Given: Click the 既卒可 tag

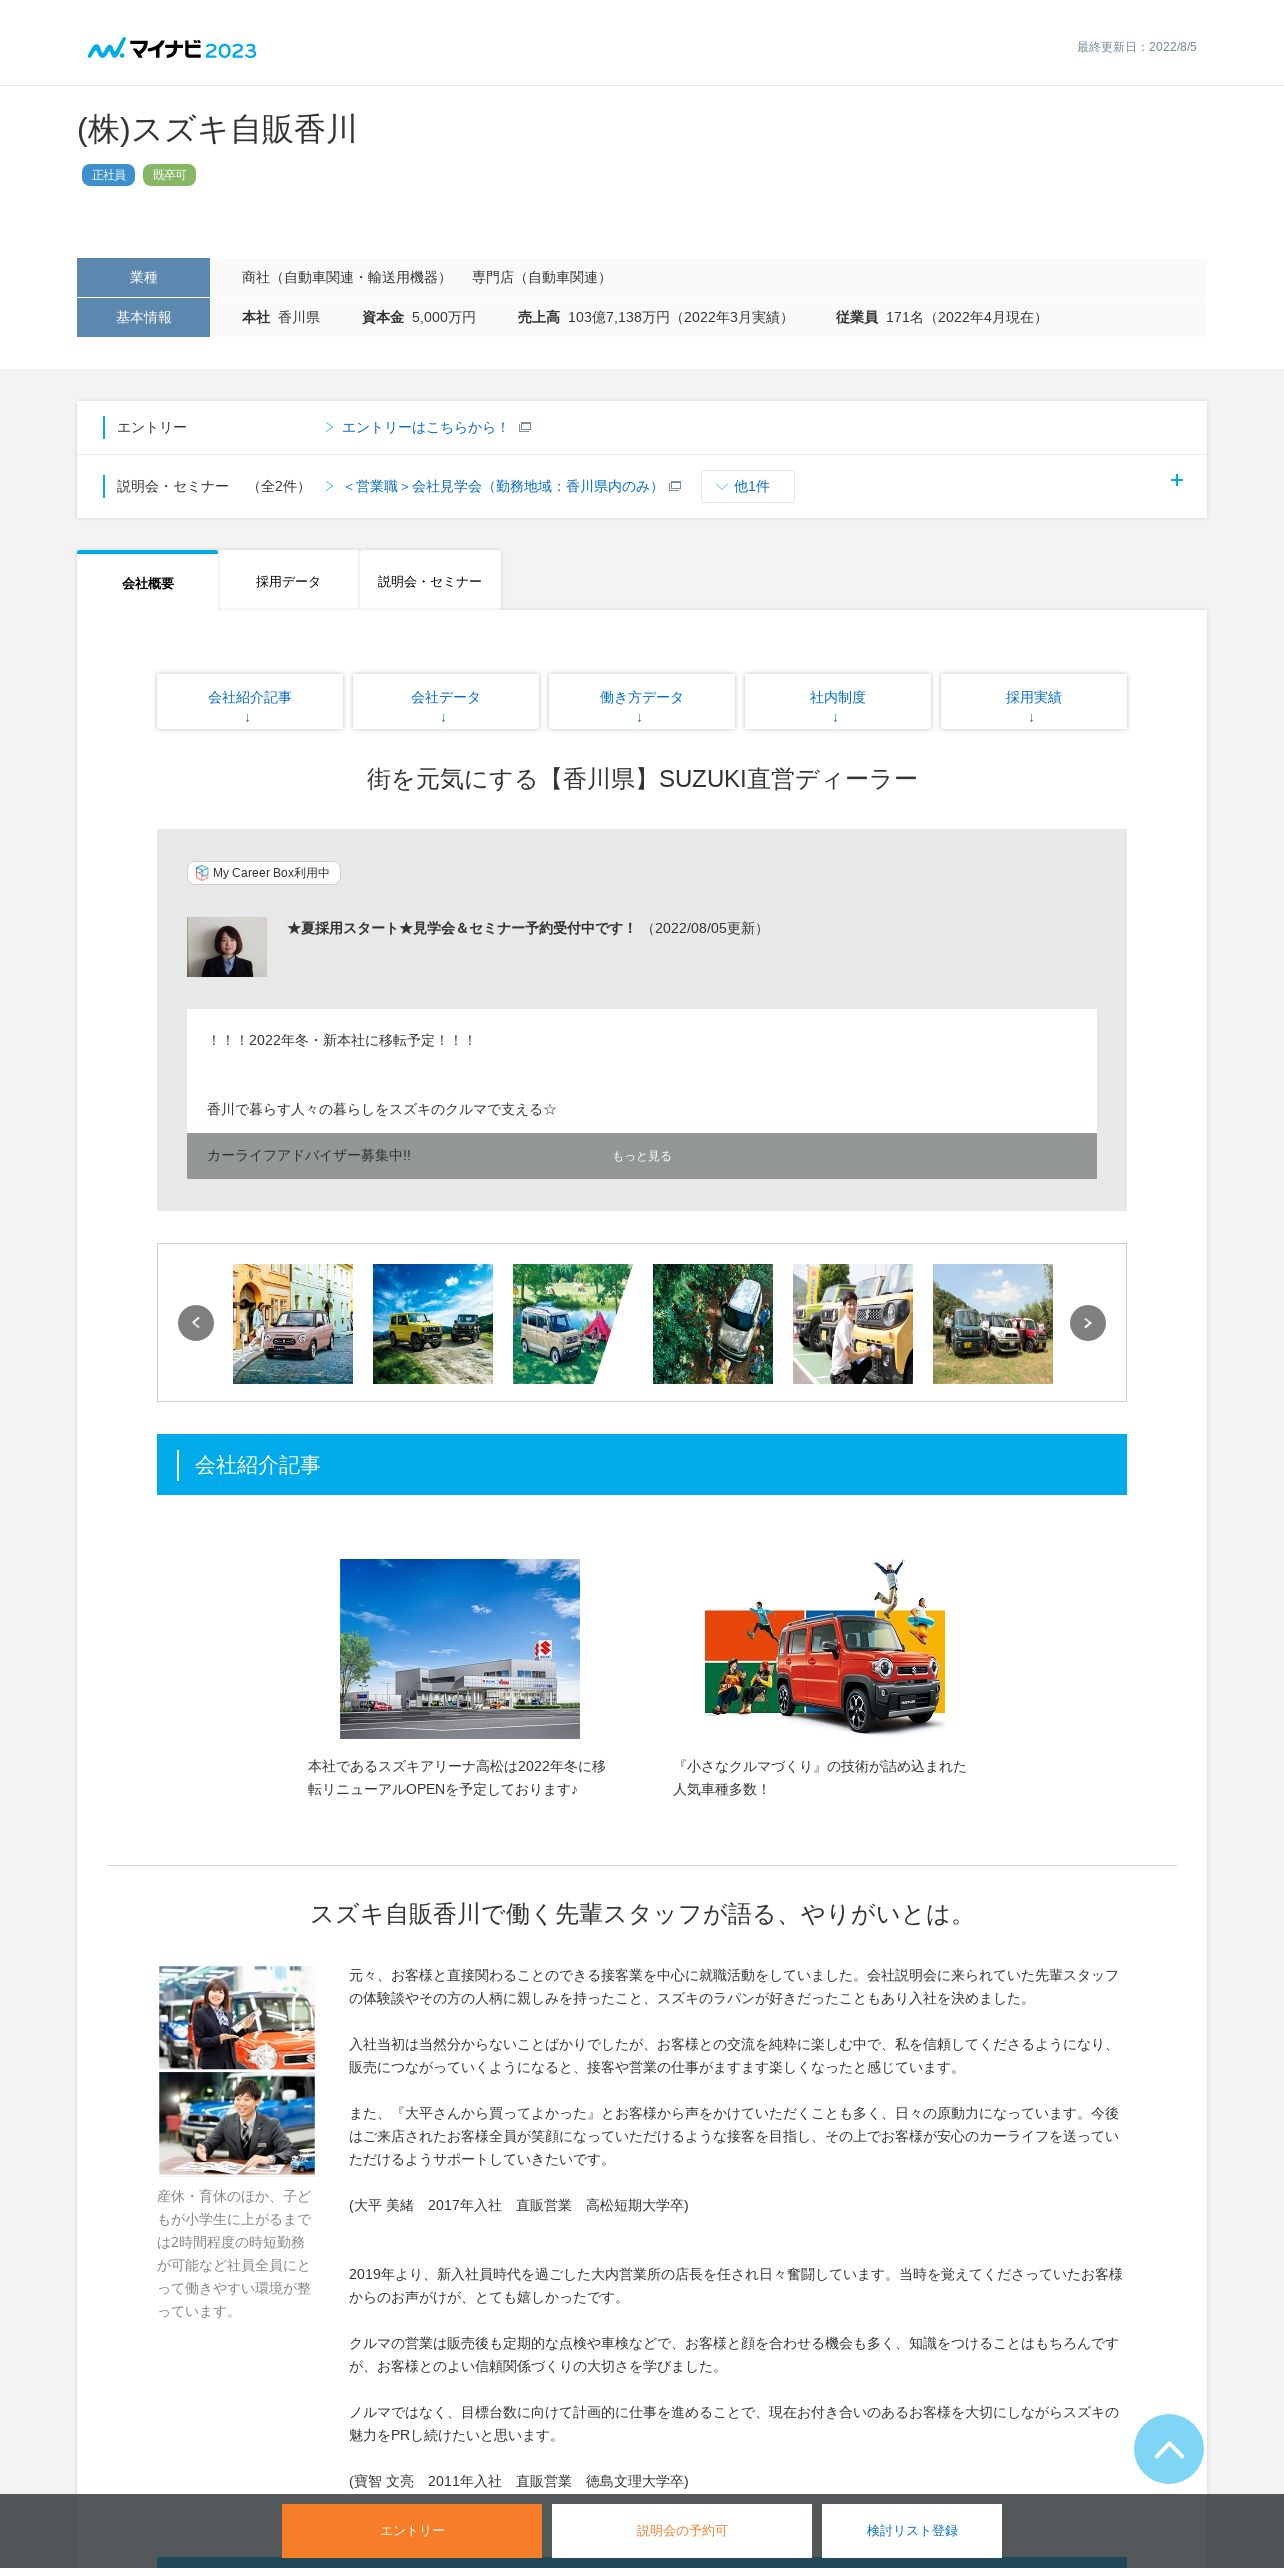Looking at the screenshot, I should 169,175.
